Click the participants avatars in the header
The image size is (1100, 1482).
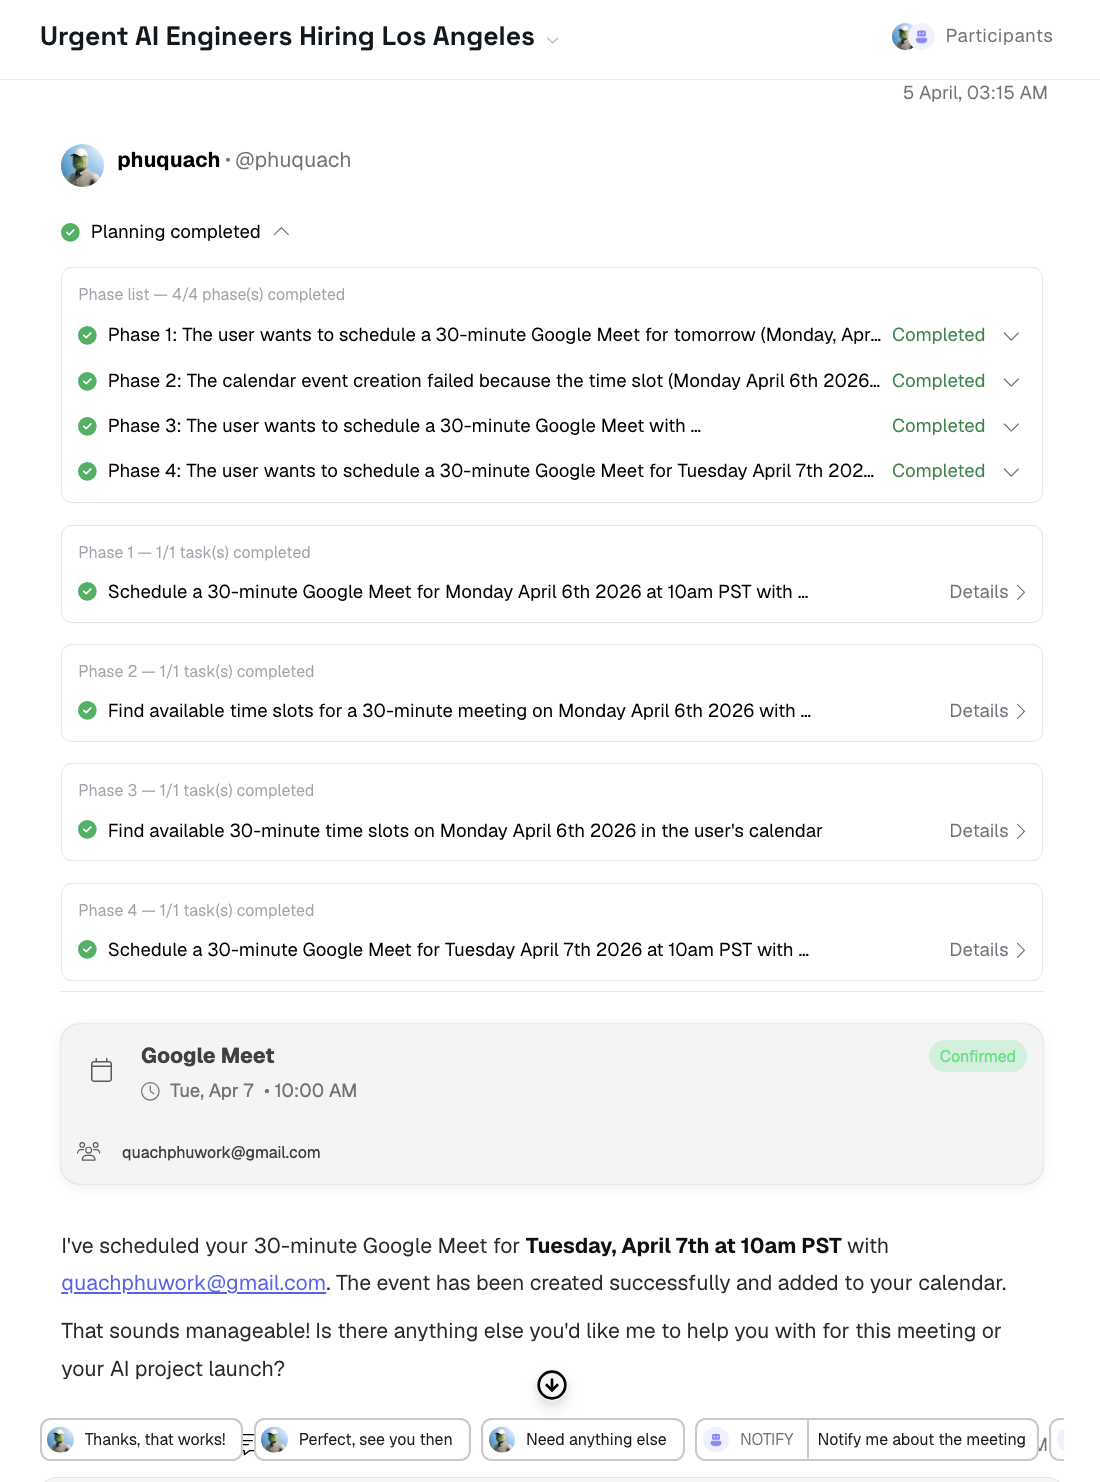coord(912,37)
